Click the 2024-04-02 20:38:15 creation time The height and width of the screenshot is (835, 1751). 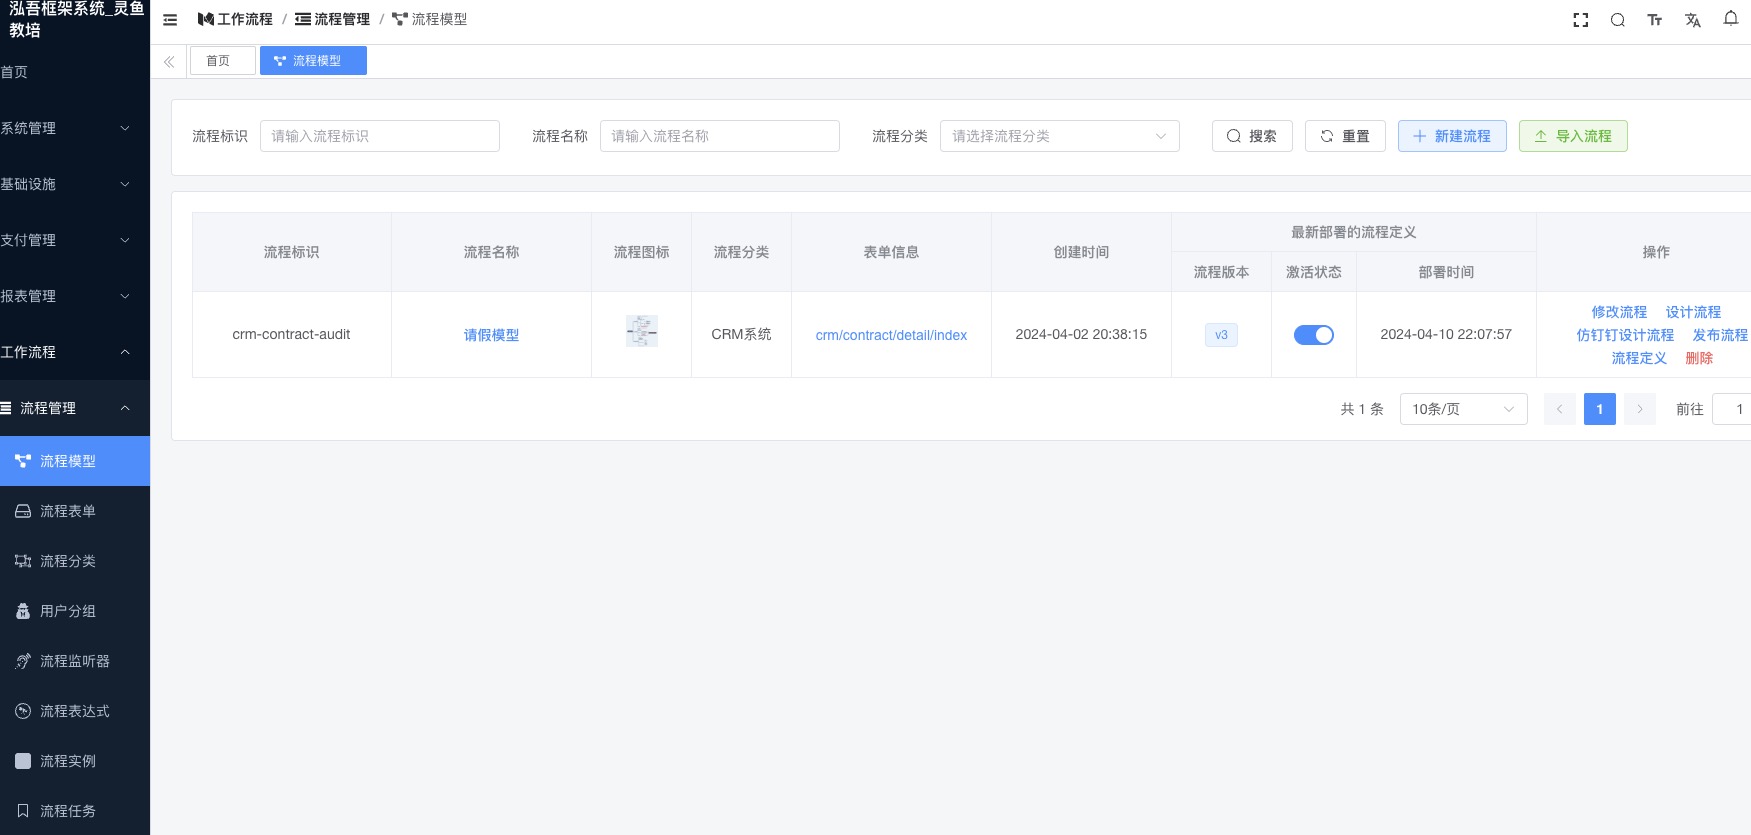pos(1081,334)
